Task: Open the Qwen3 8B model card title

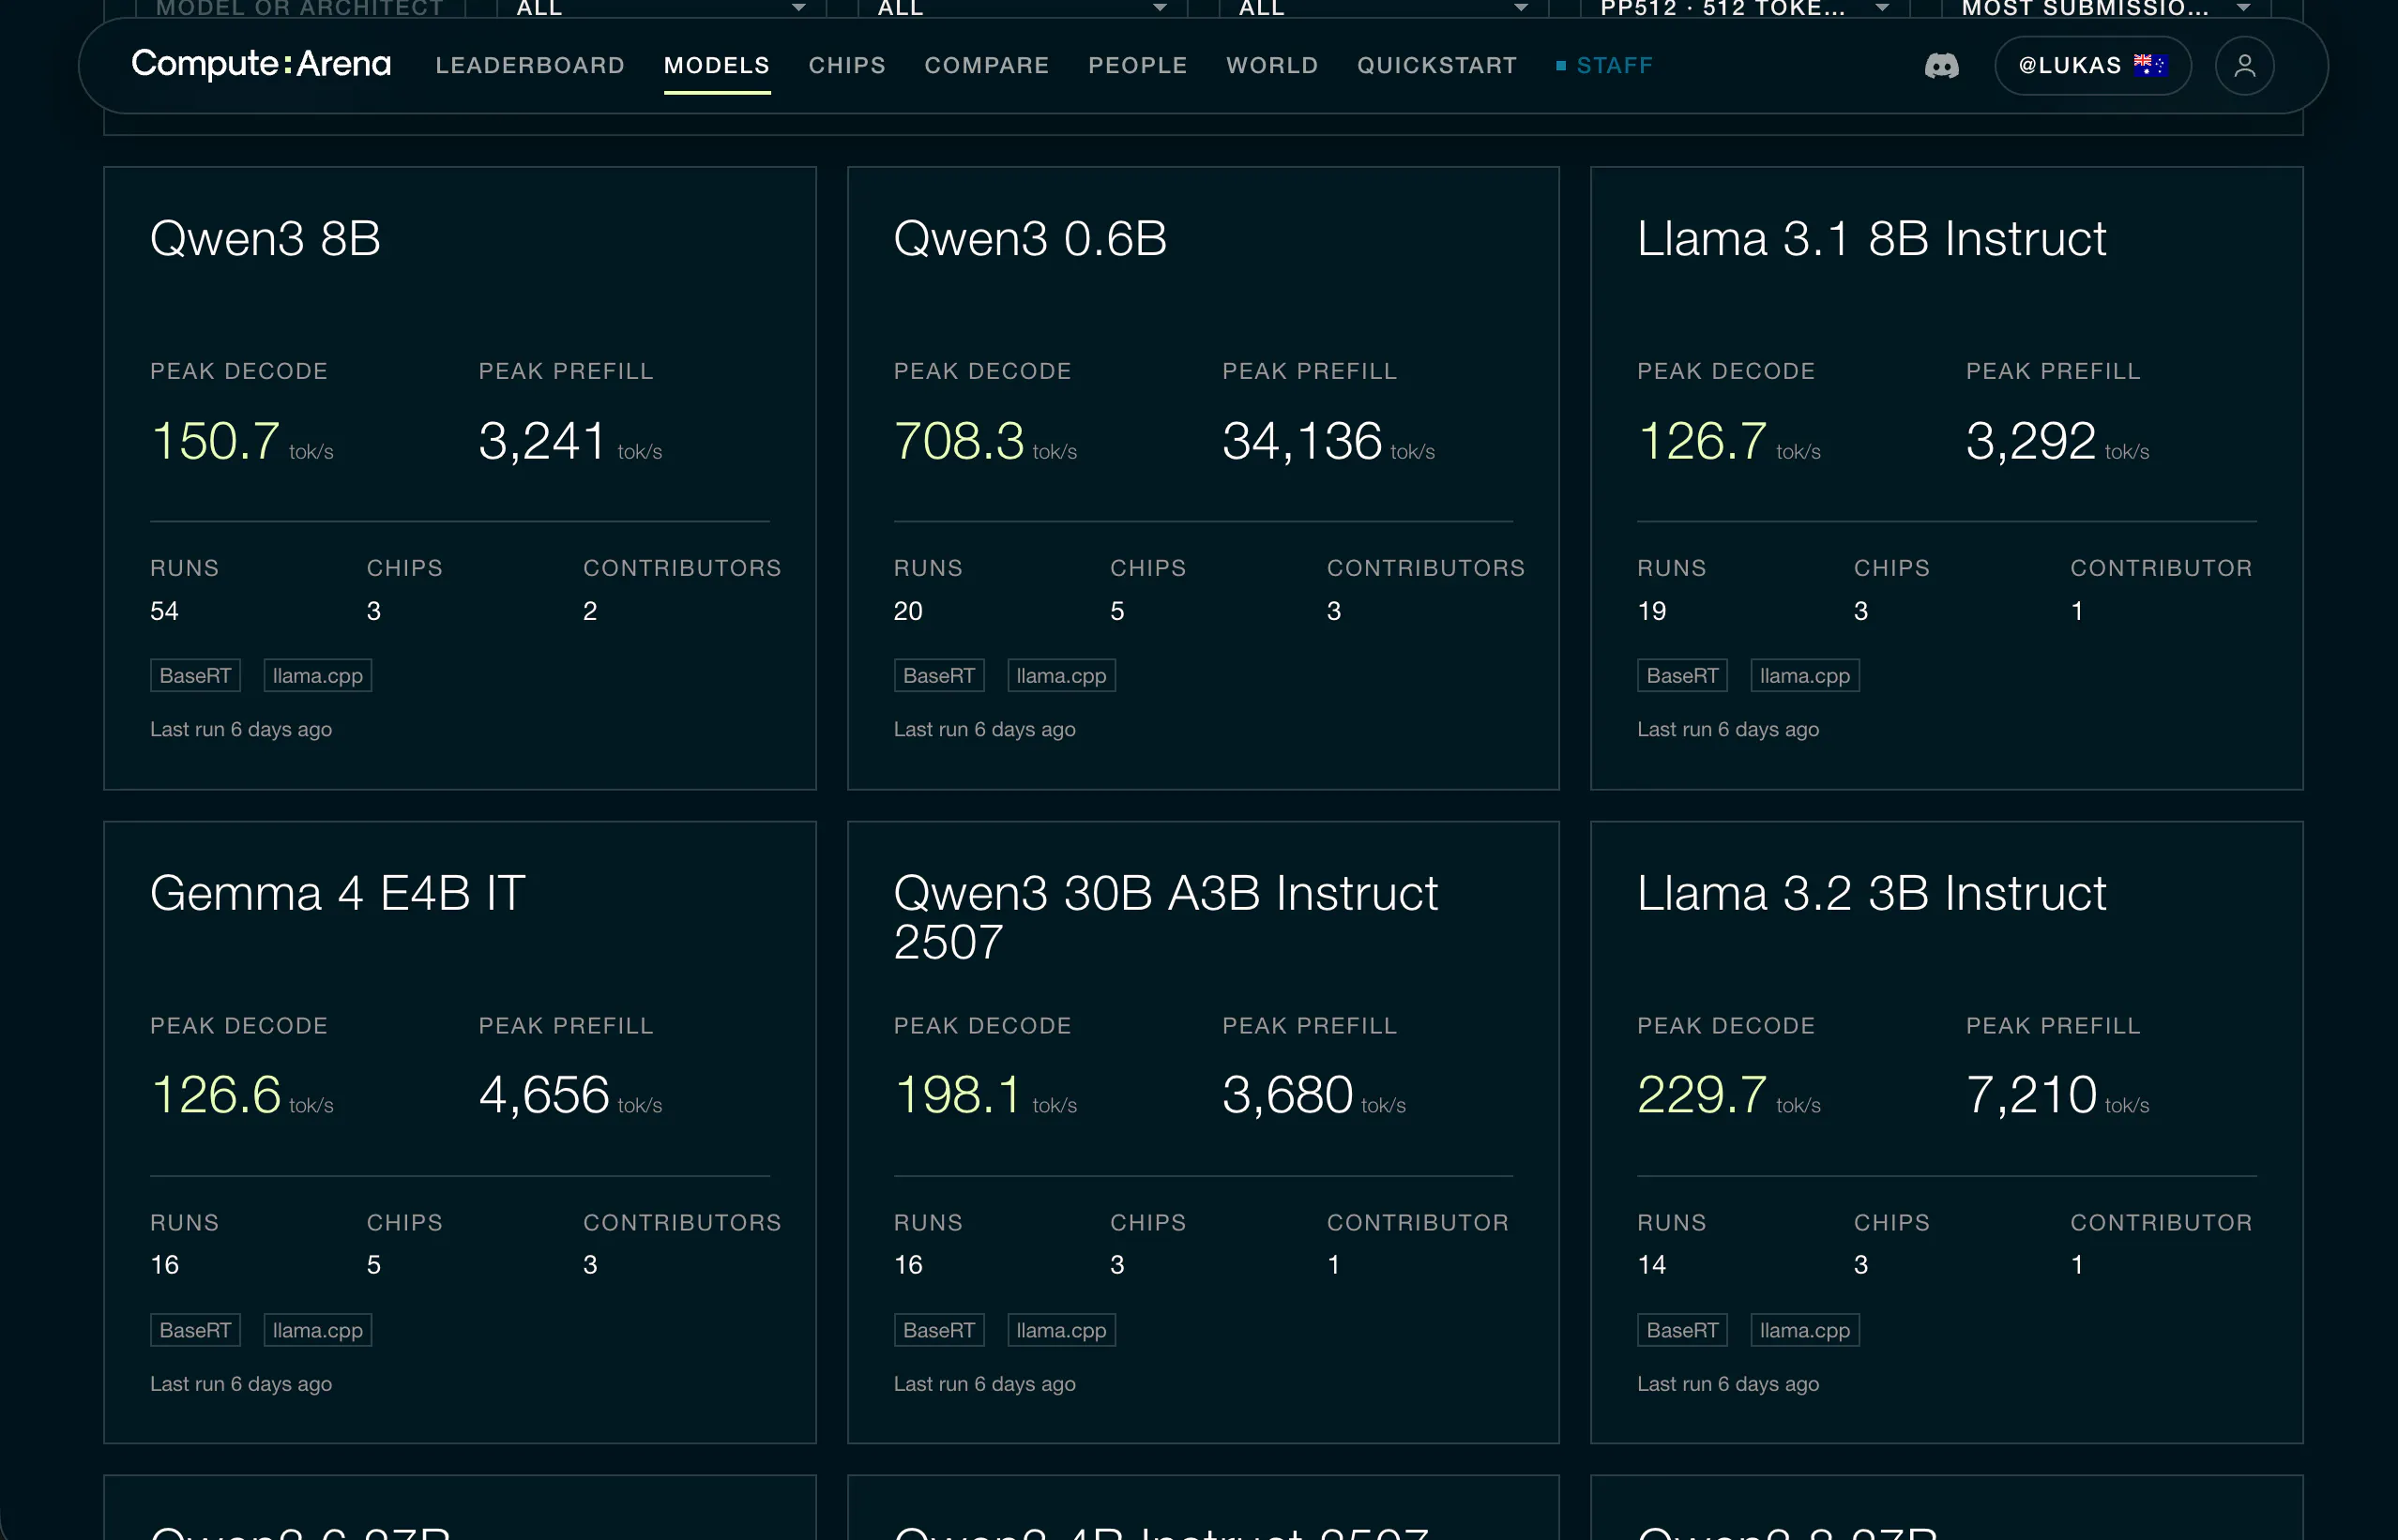Action: coord(265,239)
